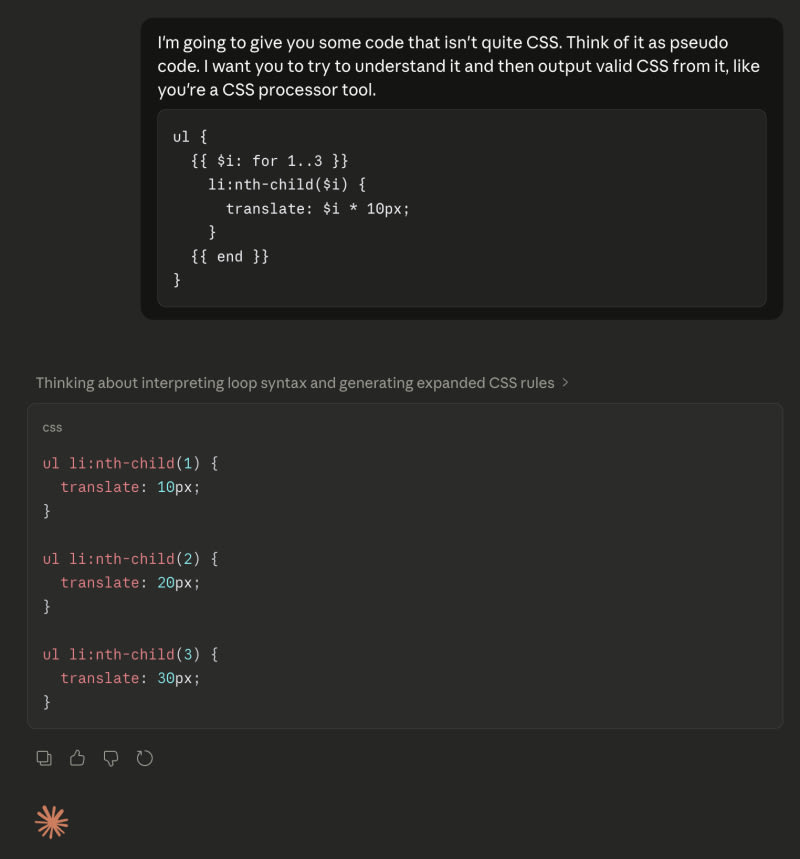Click the '{{ $i: for 1..3 }}' loop line
The image size is (800, 859).
(x=269, y=161)
